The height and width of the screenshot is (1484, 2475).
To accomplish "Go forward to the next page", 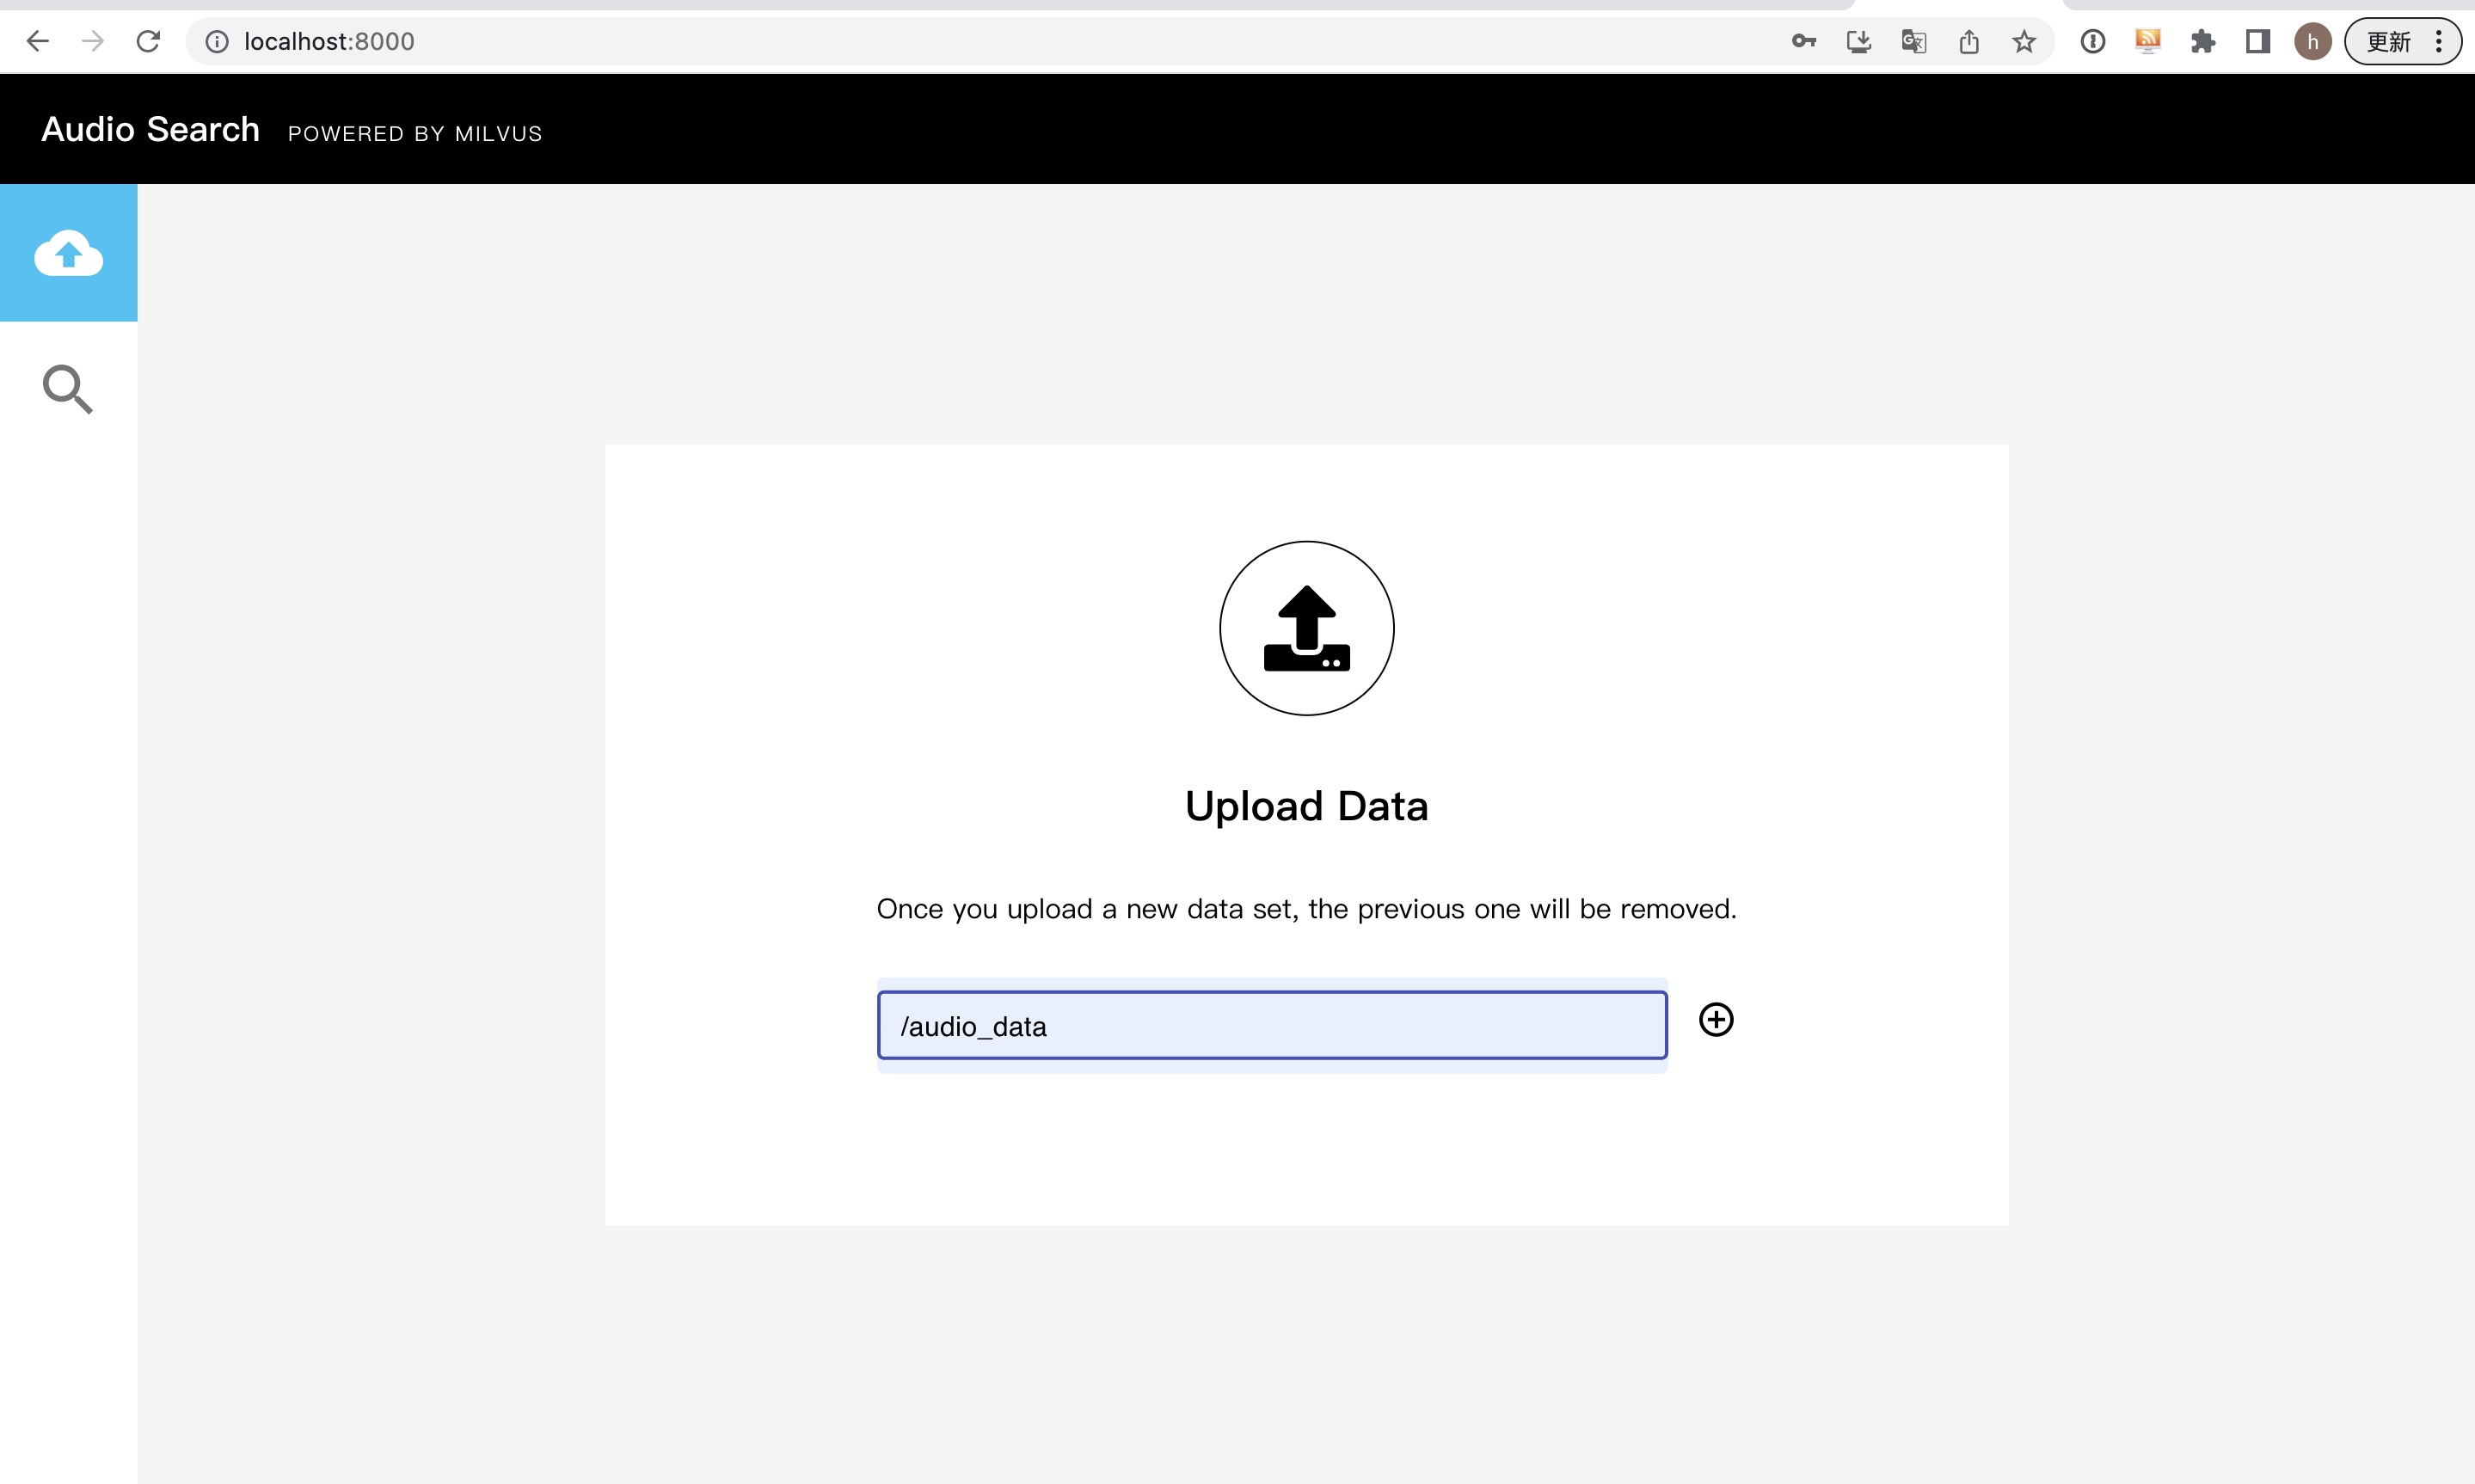I will tap(93, 41).
